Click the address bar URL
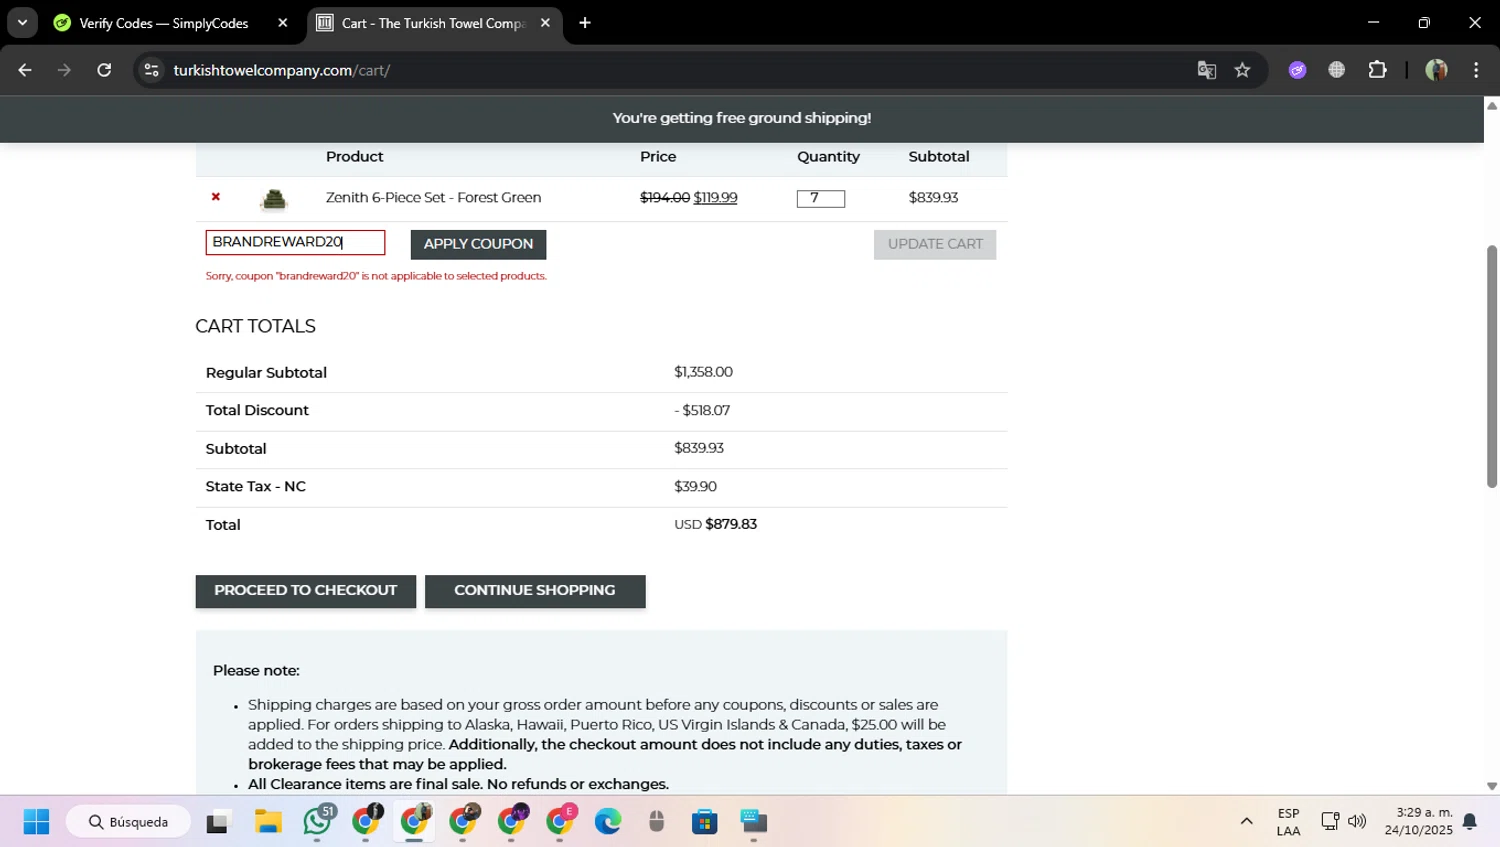The width and height of the screenshot is (1500, 847). click(281, 70)
